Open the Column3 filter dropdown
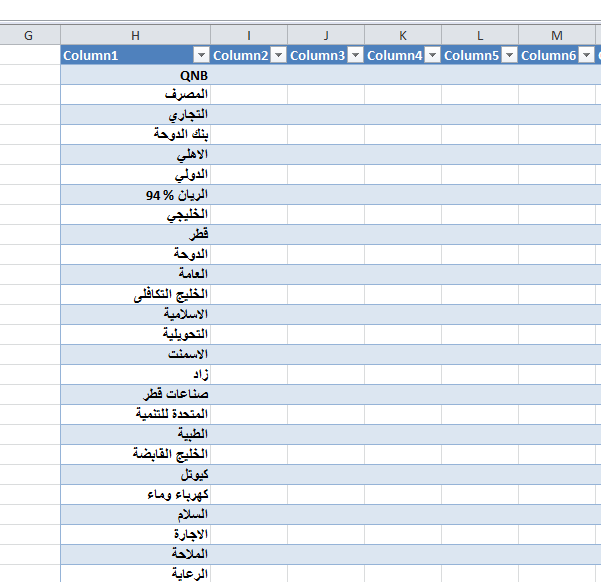Viewport: 601px width, 582px height. pos(356,55)
